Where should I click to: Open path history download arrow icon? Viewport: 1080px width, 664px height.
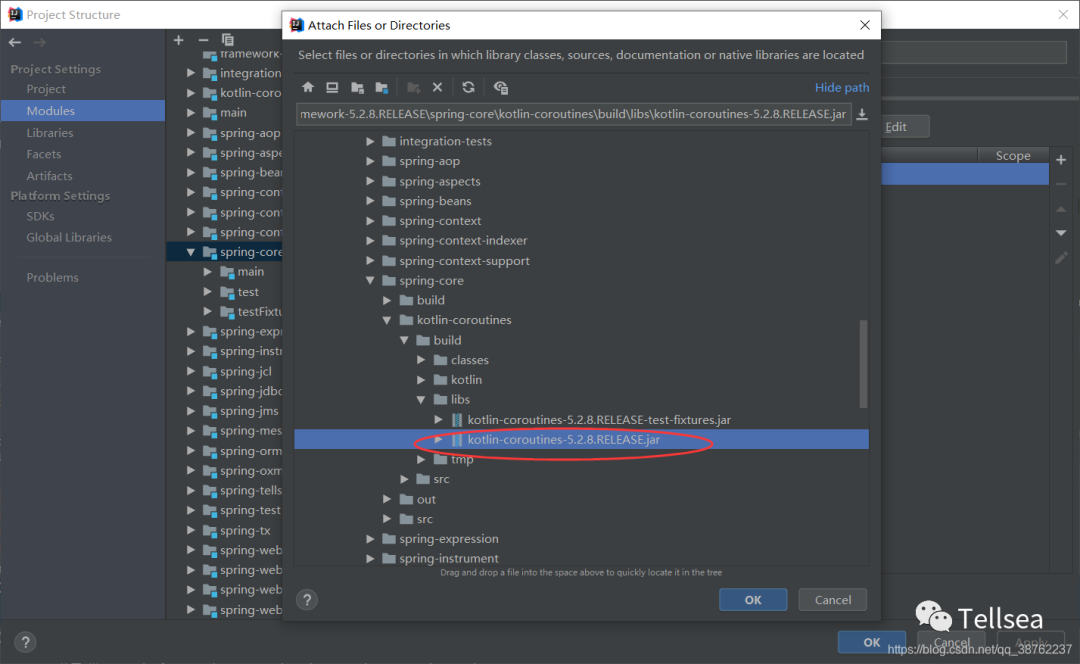pos(862,114)
